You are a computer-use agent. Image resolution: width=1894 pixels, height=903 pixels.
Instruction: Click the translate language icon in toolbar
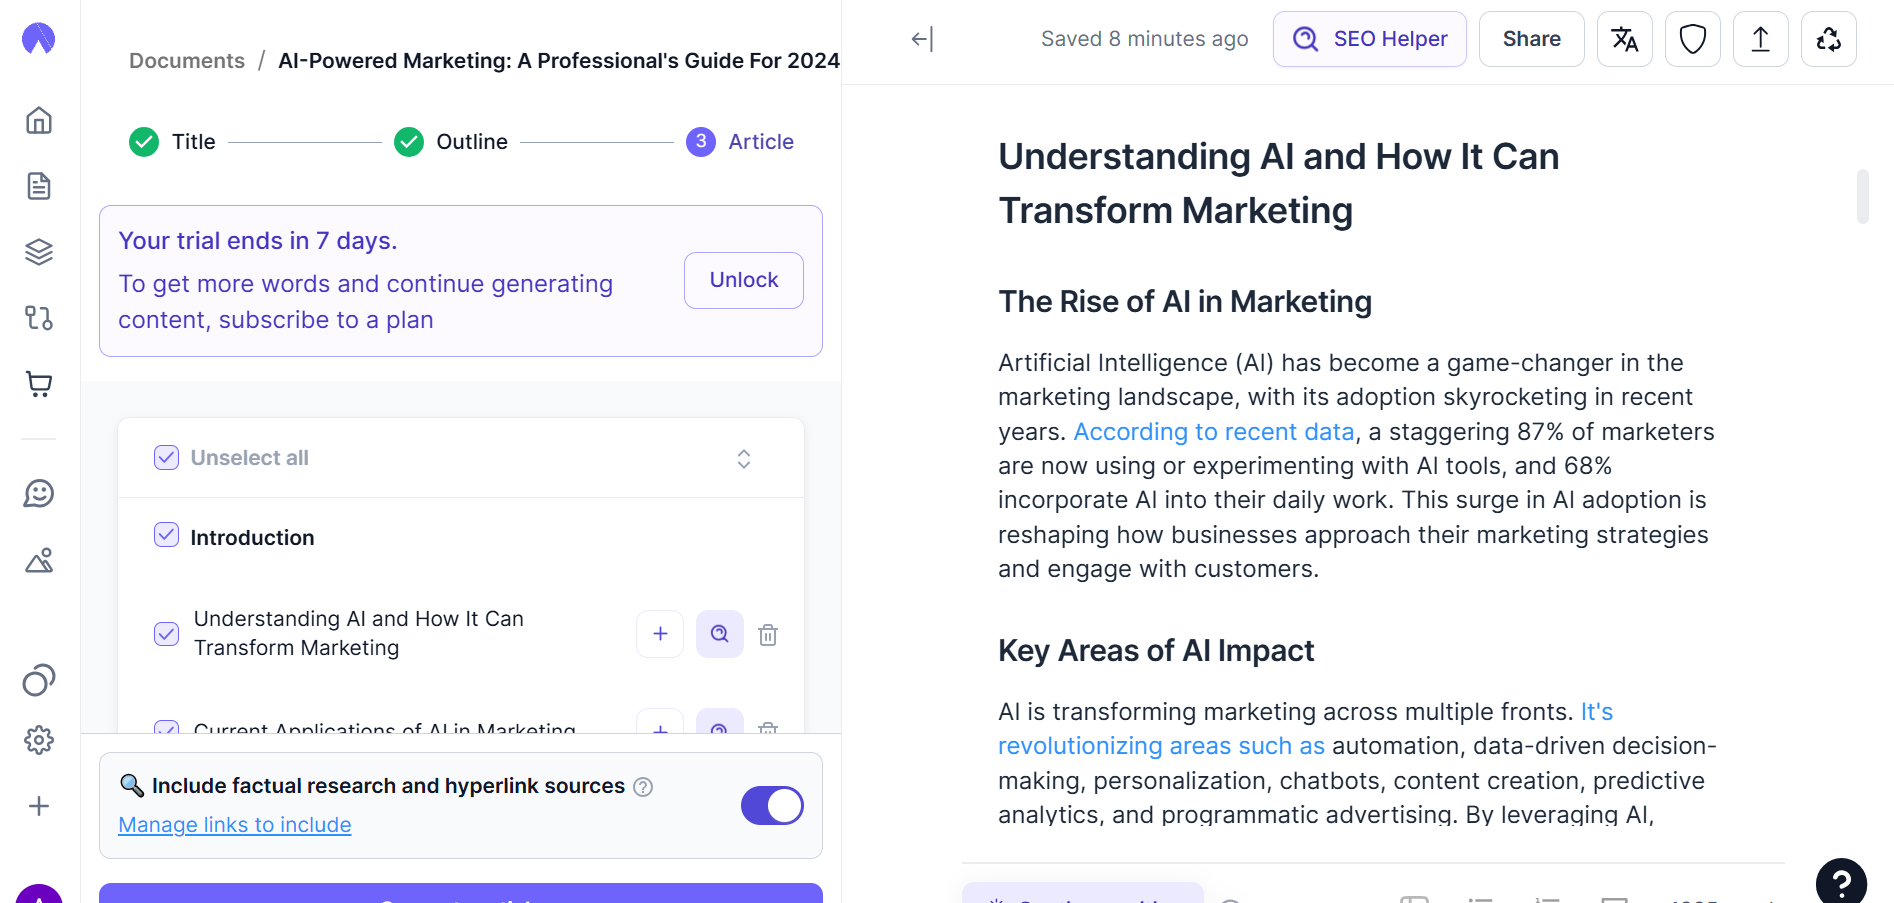pyautogui.click(x=1625, y=39)
